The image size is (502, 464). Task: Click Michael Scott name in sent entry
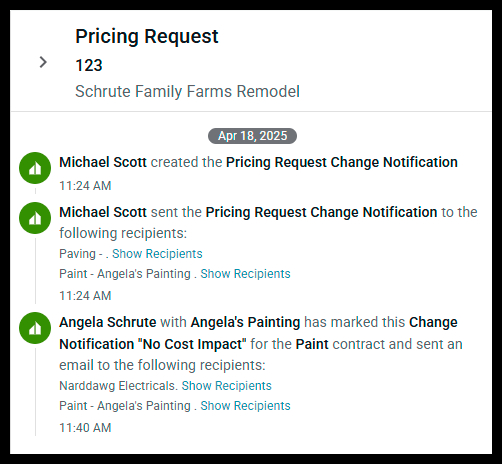[x=103, y=212]
